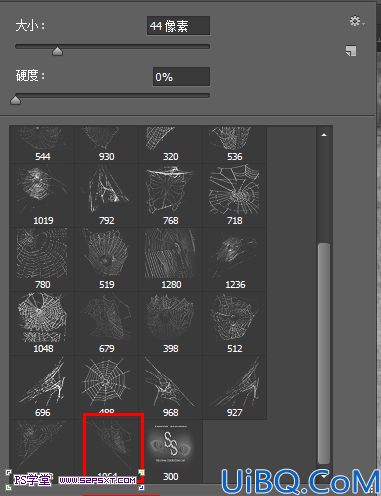Select the 792 spider web brush
This screenshot has height=496, width=381.
[x=106, y=195]
